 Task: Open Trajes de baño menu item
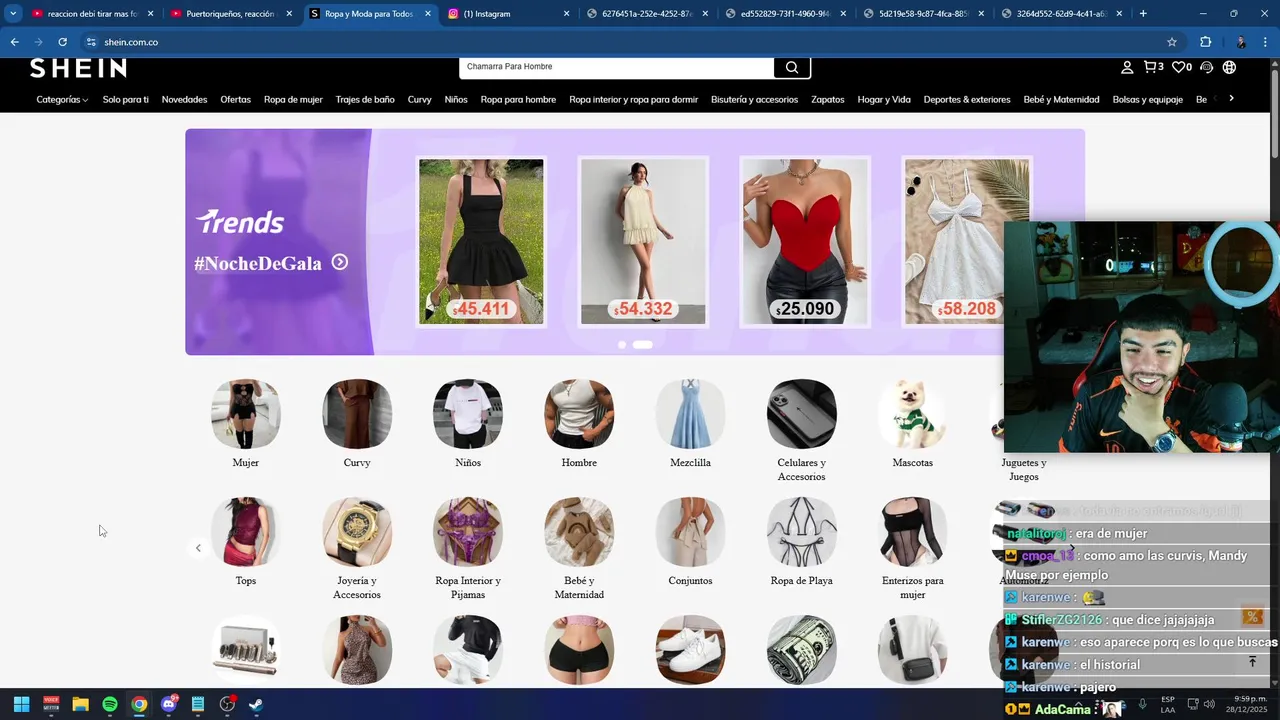(x=365, y=99)
